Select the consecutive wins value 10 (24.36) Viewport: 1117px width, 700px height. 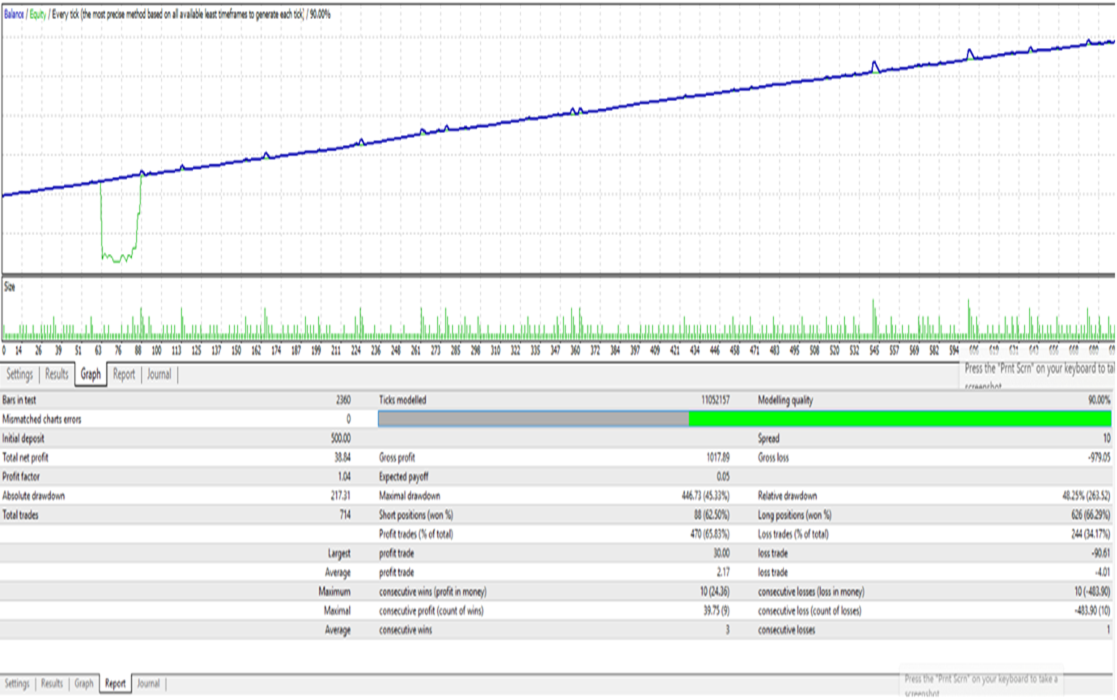715,592
